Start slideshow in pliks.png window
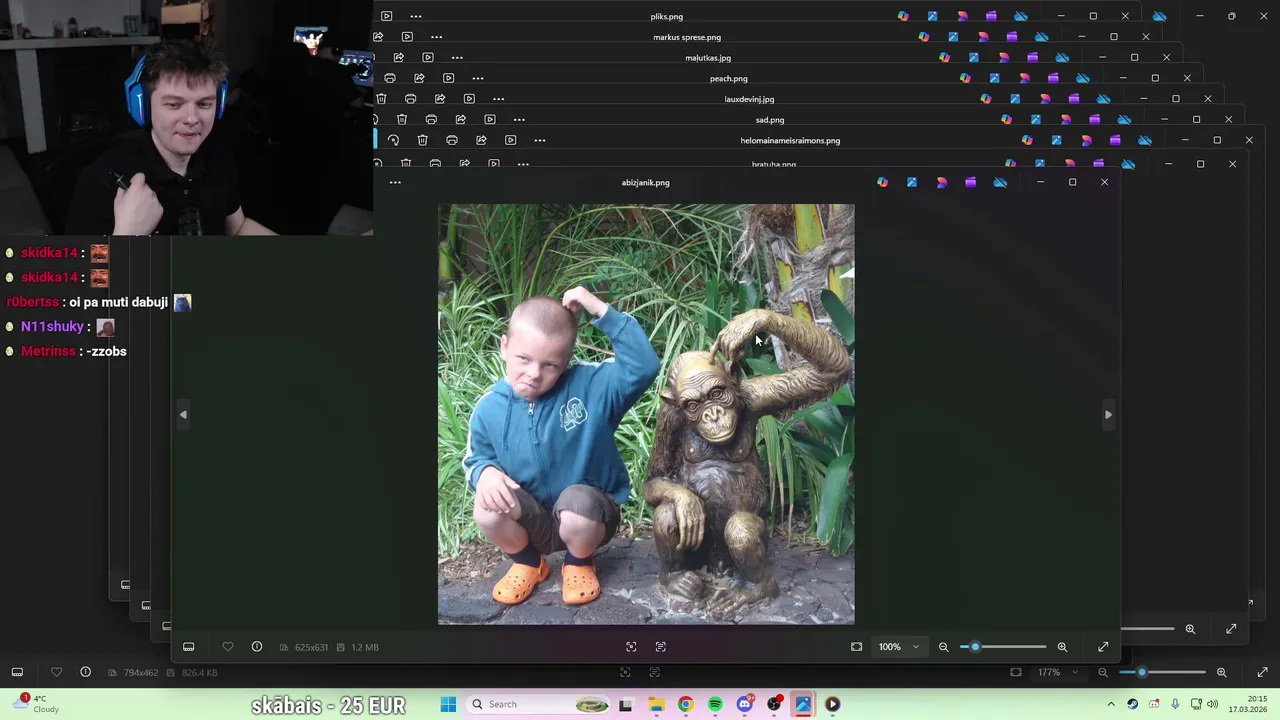 pos(386,16)
